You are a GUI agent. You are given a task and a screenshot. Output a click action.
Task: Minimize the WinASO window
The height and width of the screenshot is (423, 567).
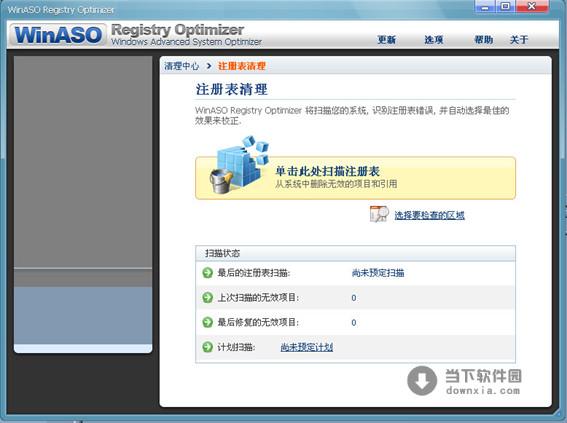pos(486,7)
